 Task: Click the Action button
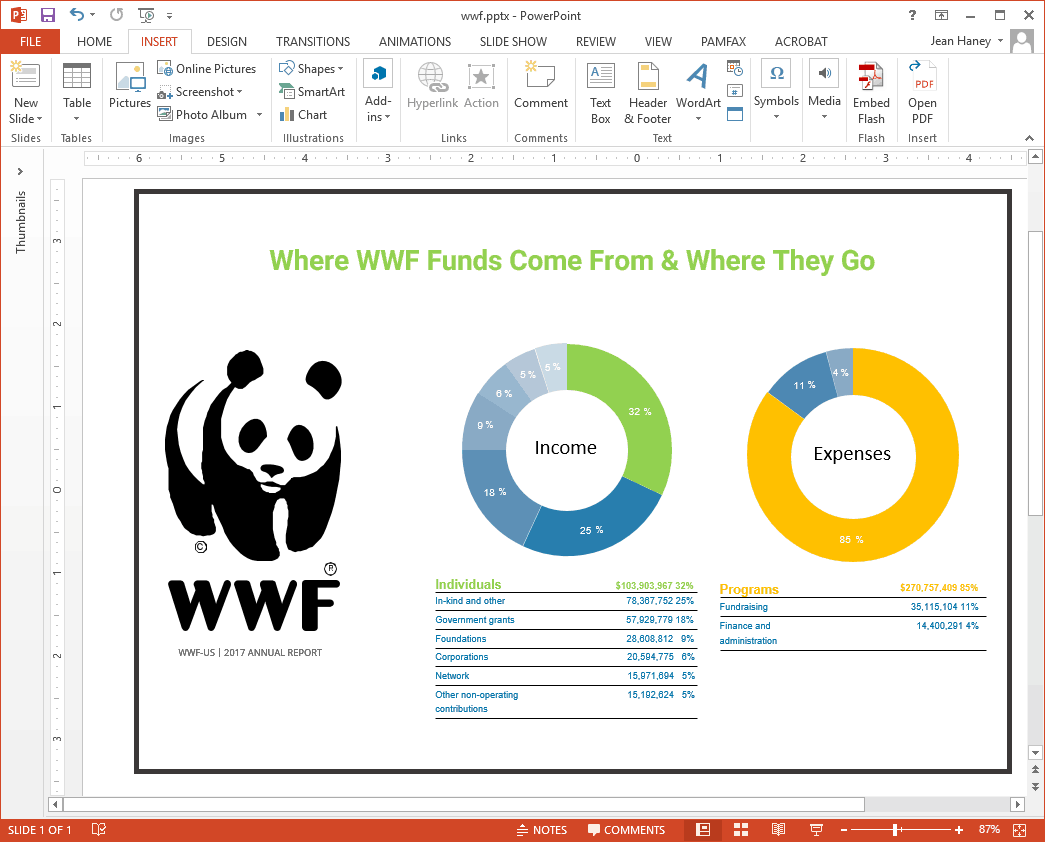click(x=481, y=85)
